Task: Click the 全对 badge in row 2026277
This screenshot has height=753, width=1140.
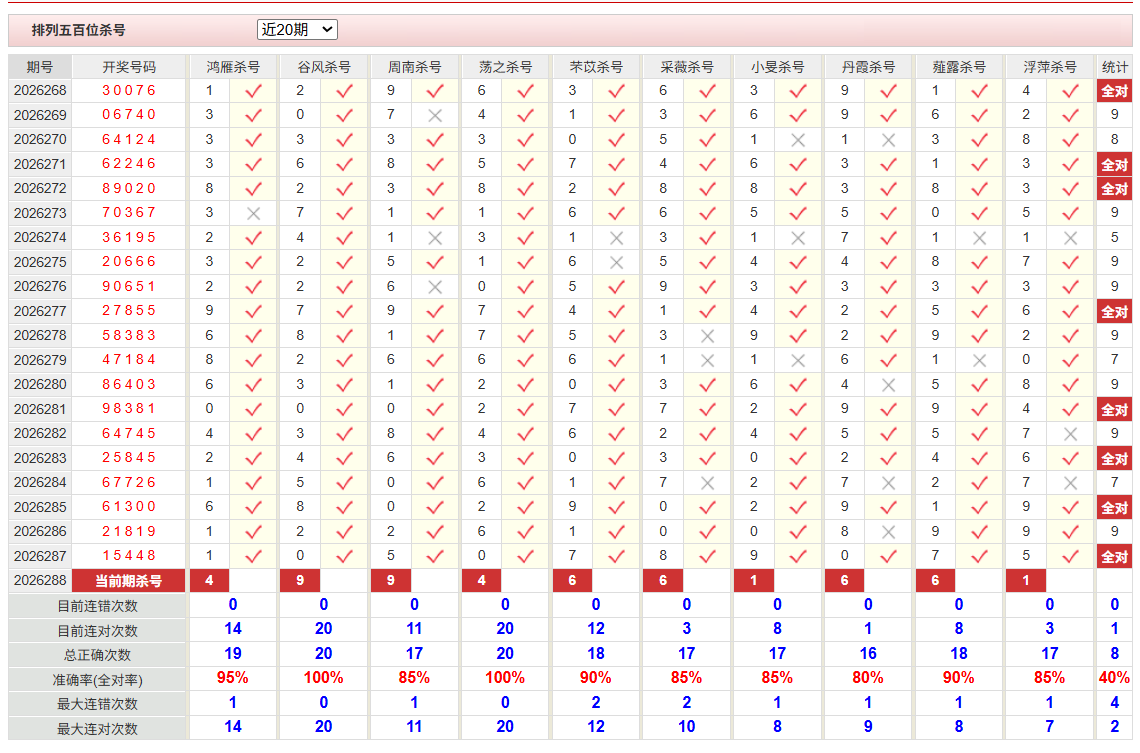Action: pyautogui.click(x=1115, y=311)
